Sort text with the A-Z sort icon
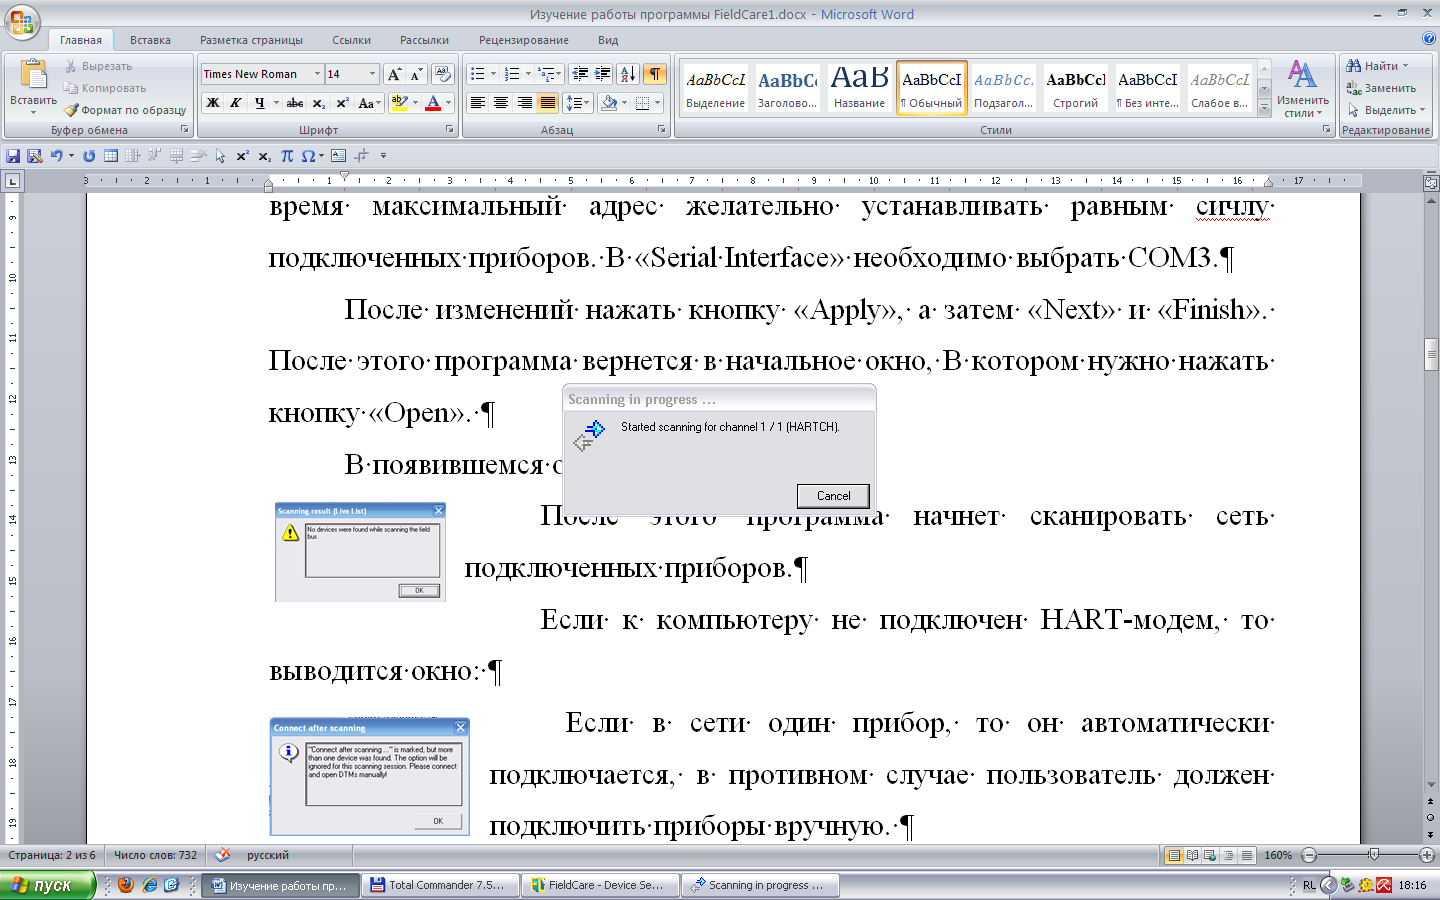The height and width of the screenshot is (900, 1440). [x=628, y=74]
